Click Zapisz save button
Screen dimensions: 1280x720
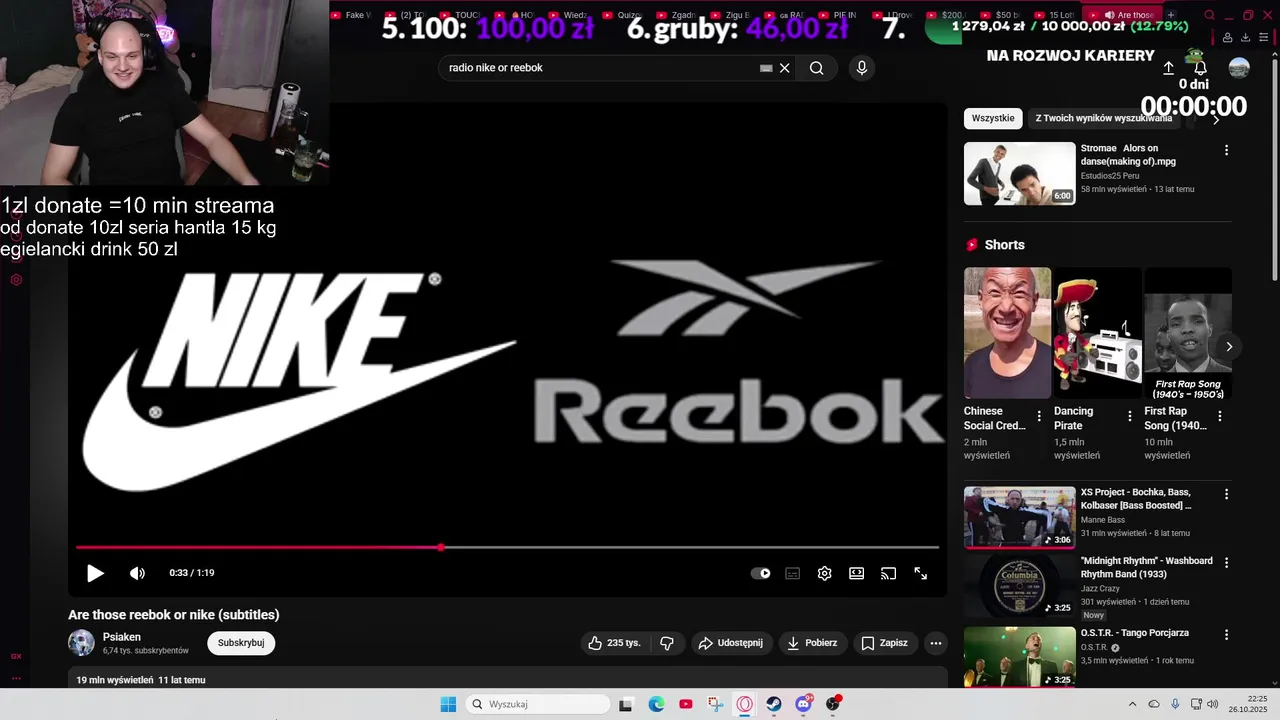(x=885, y=643)
